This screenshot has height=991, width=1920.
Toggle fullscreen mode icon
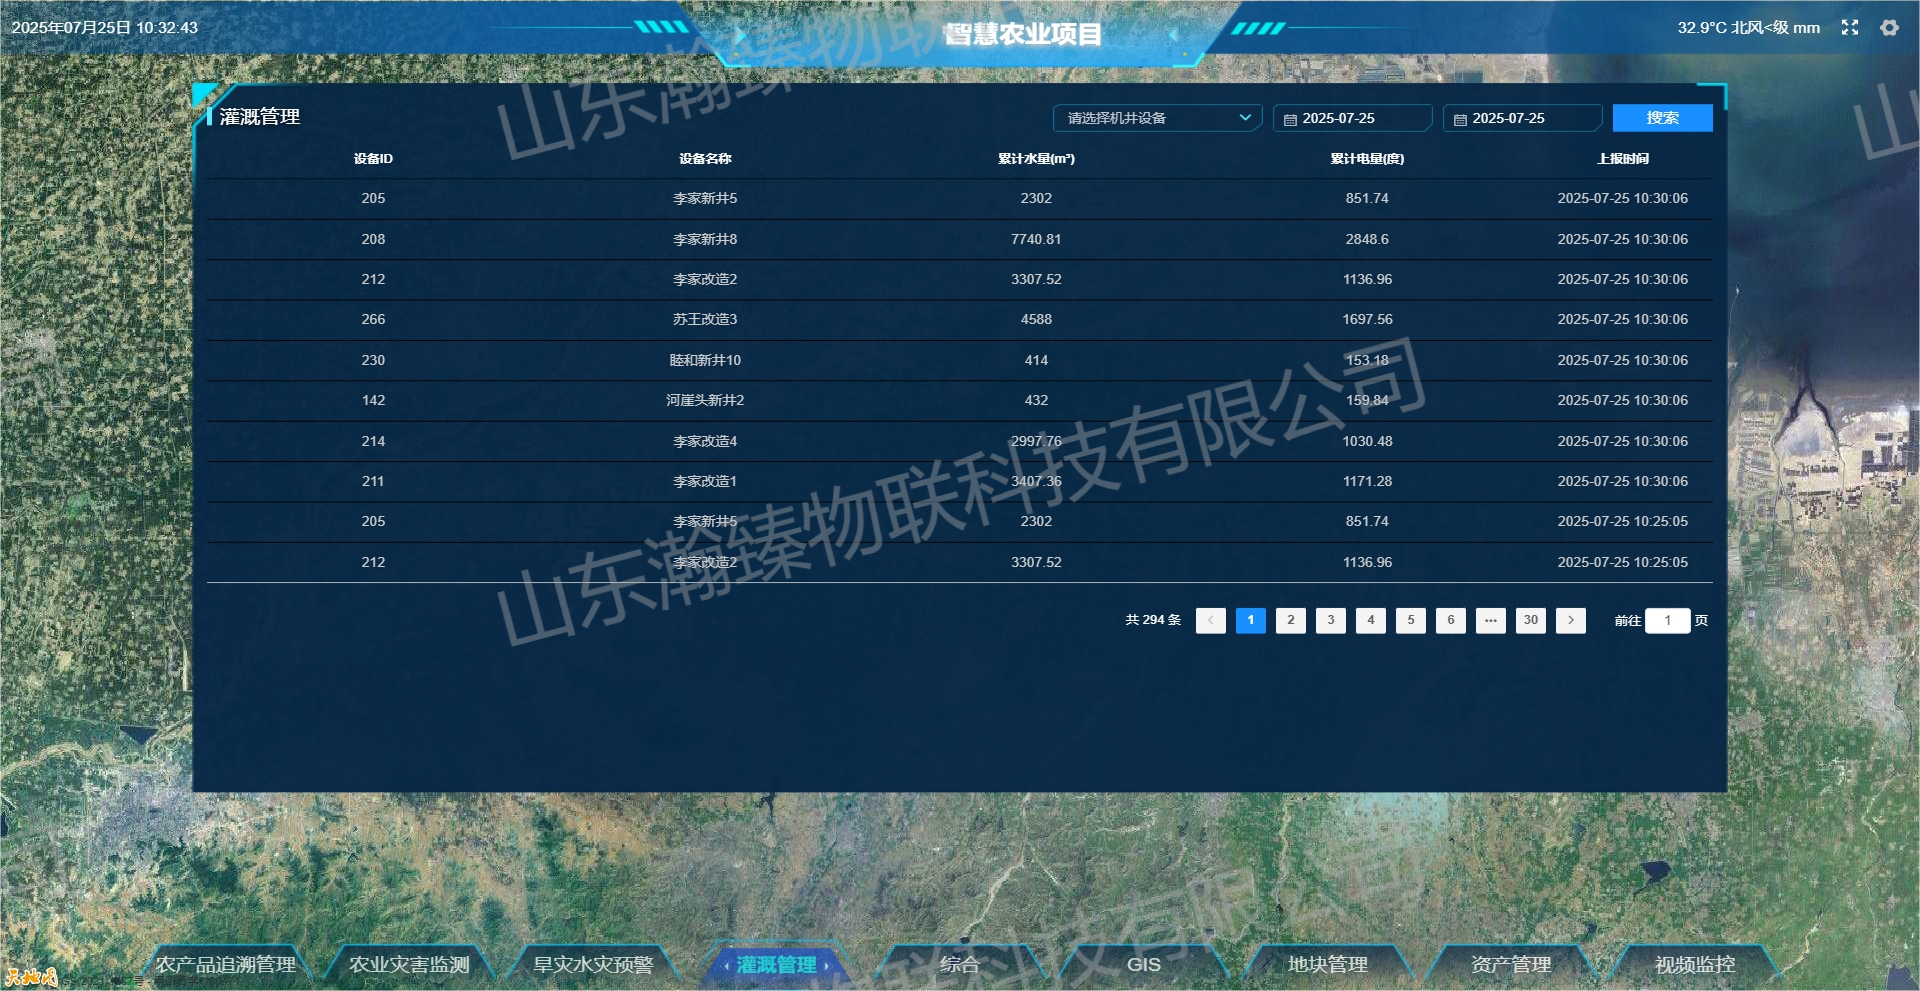tap(1849, 28)
